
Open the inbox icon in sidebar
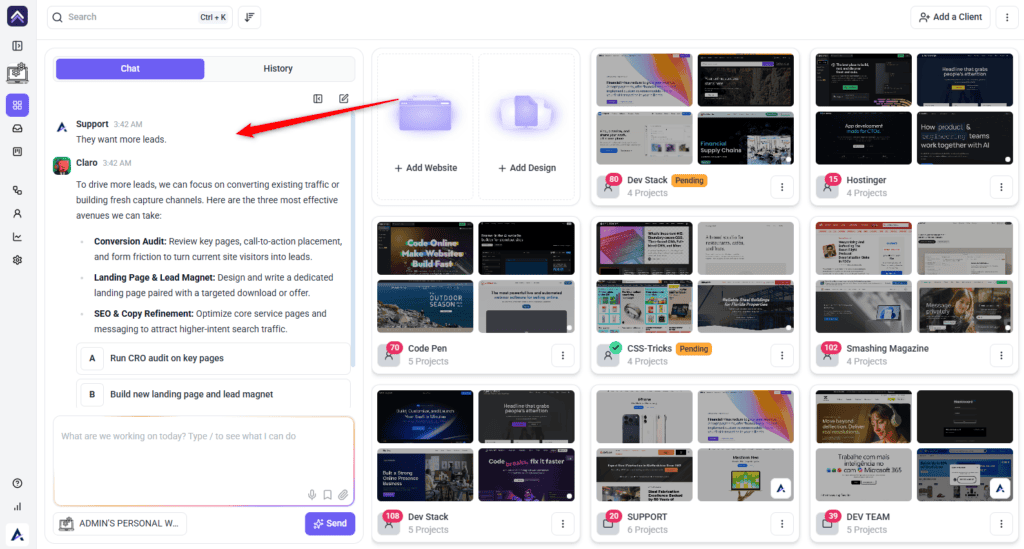[x=18, y=129]
